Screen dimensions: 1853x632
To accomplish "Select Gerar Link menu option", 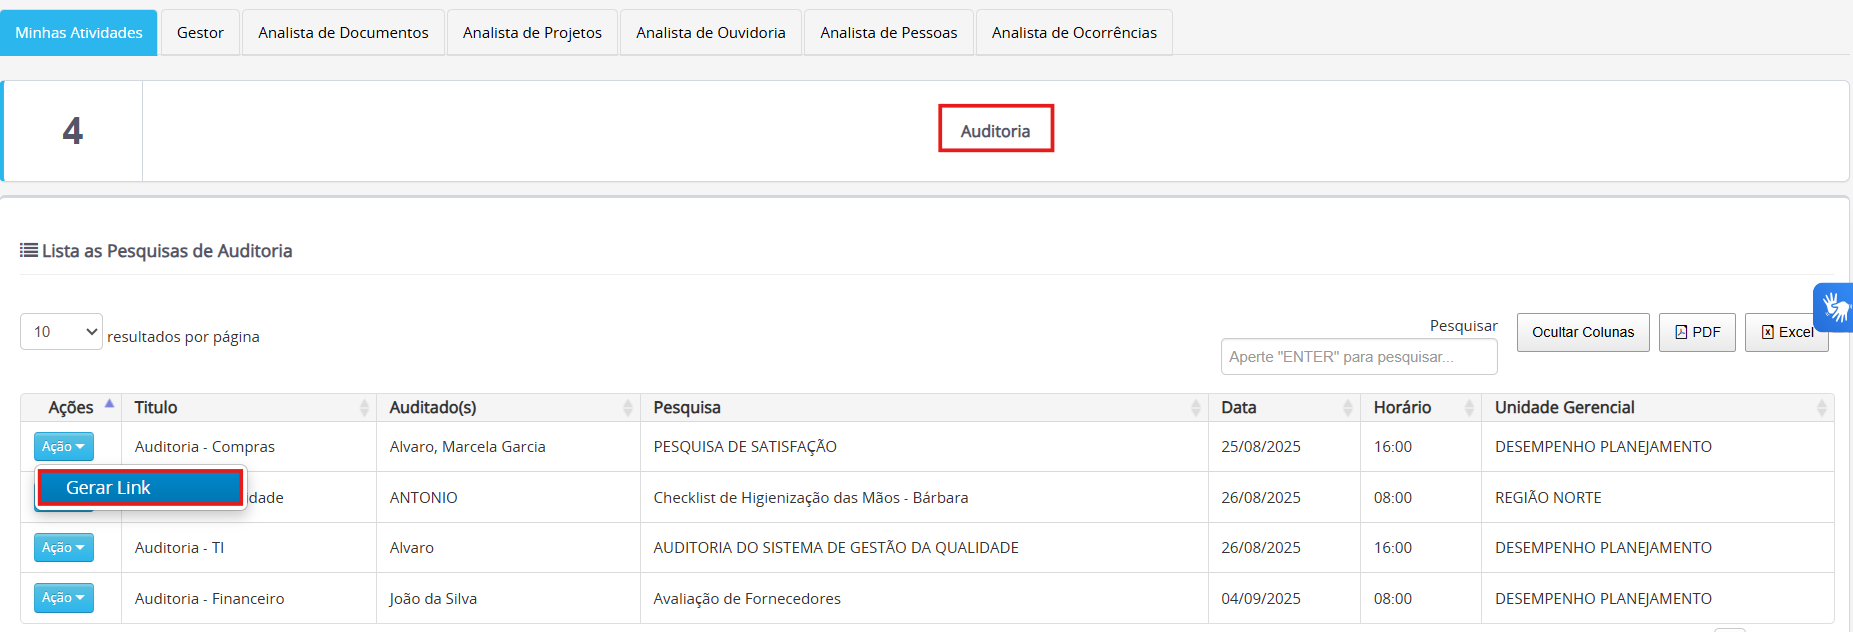I will (x=140, y=488).
